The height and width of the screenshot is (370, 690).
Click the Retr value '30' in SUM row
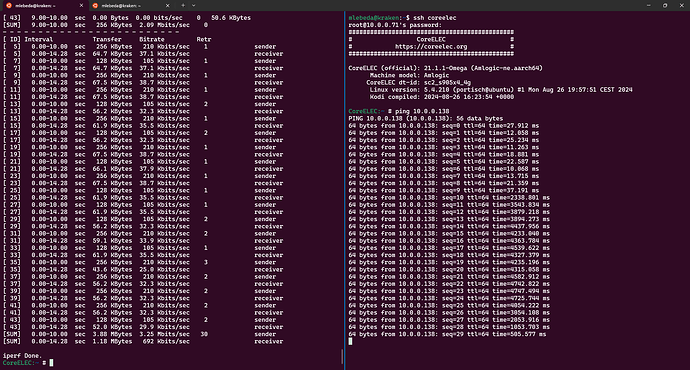(x=204, y=334)
